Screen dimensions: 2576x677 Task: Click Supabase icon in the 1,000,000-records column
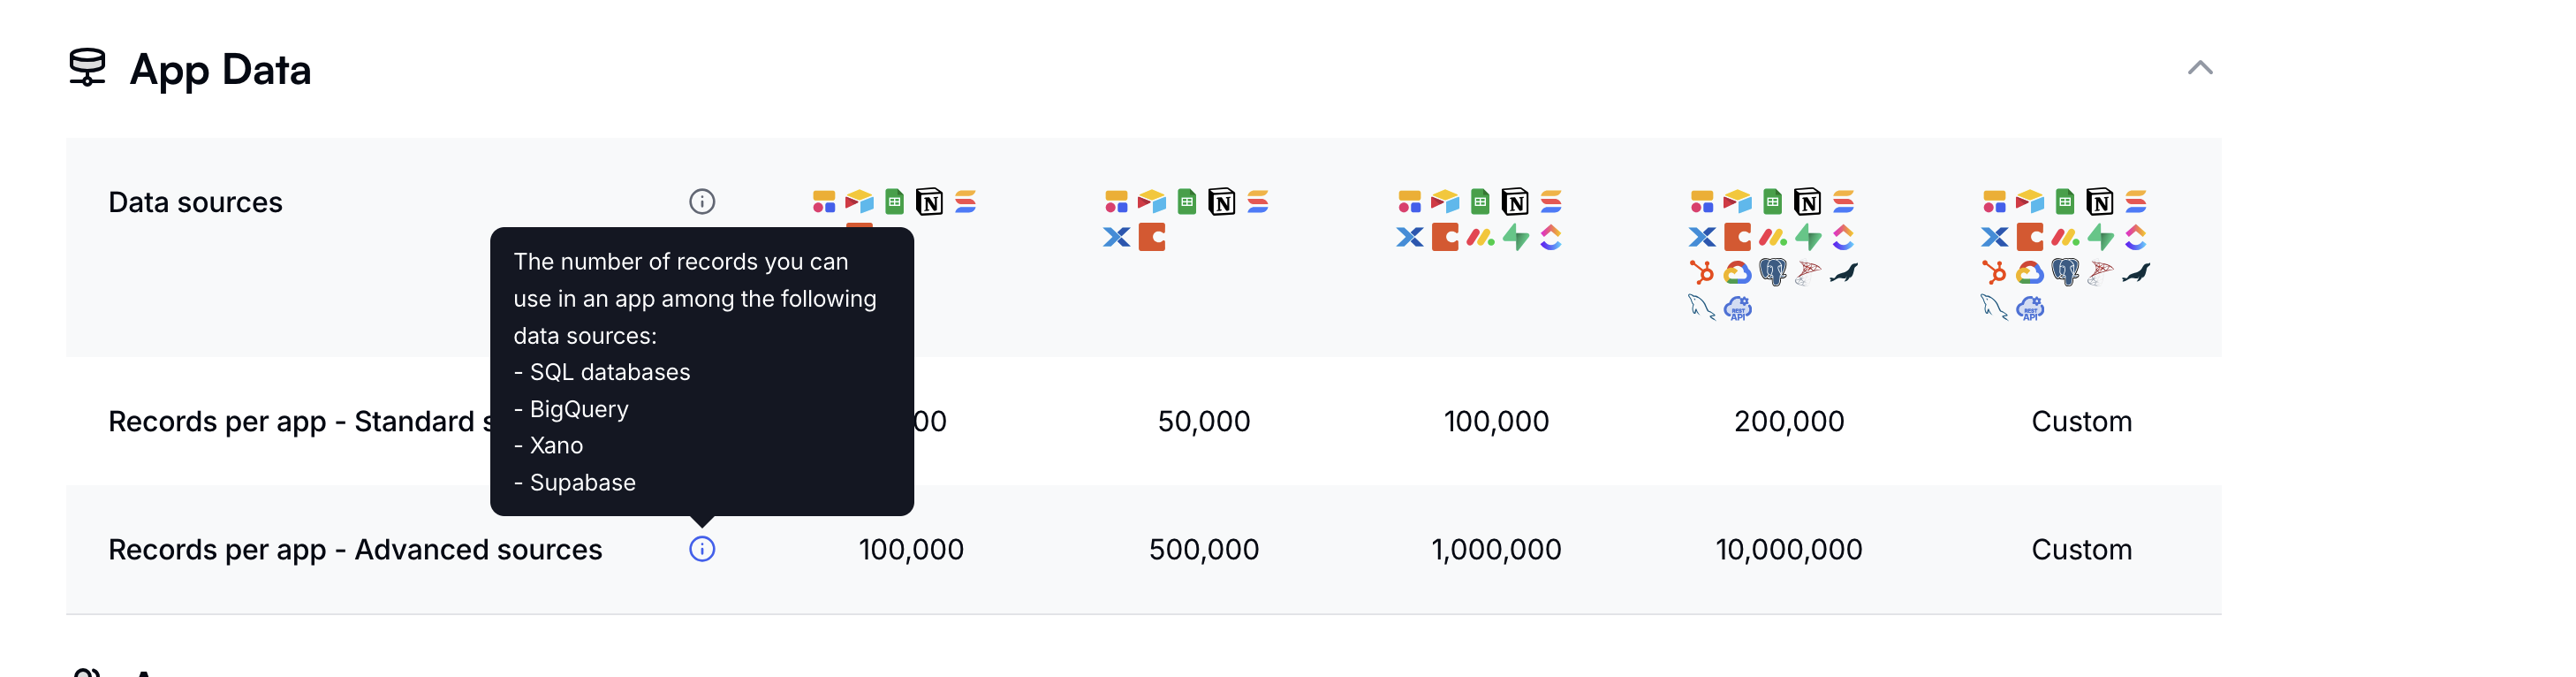tap(1515, 237)
